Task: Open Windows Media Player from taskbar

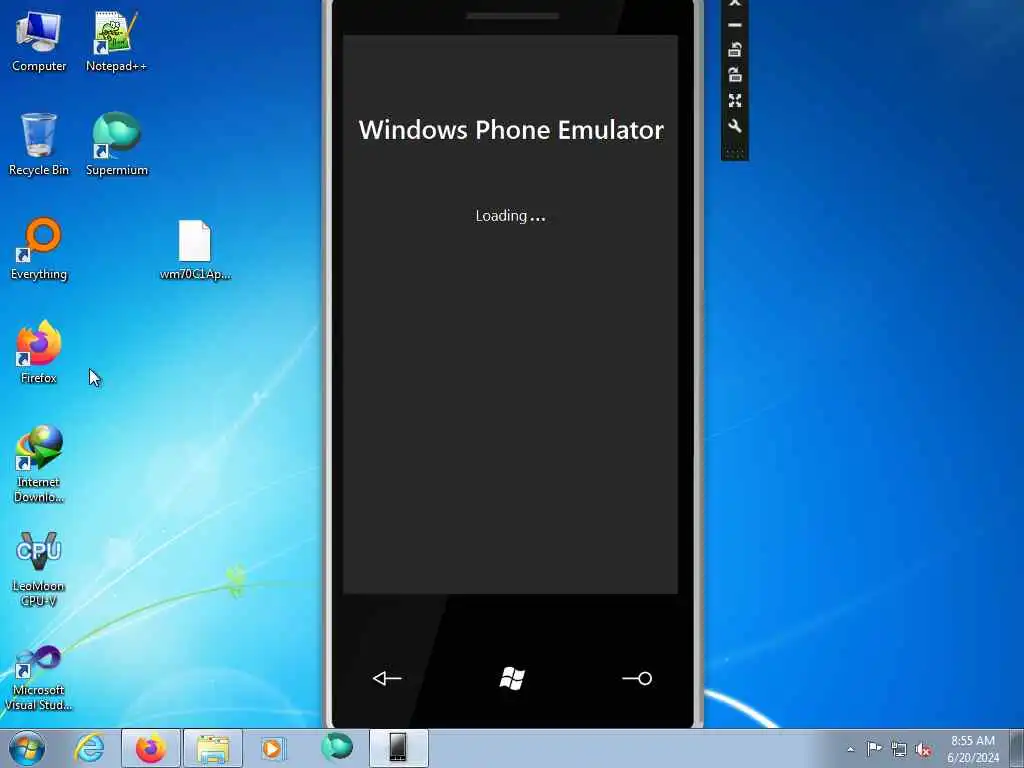Action: (272, 748)
